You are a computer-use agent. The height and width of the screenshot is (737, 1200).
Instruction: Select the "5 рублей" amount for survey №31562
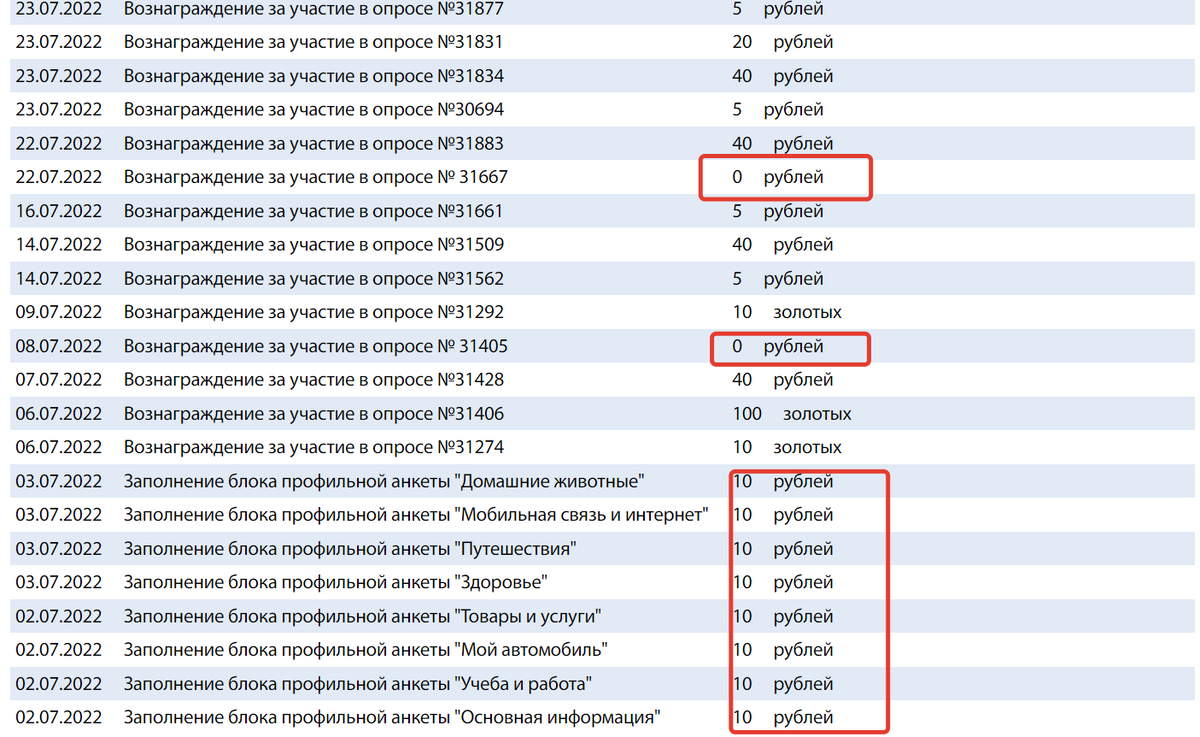pyautogui.click(x=778, y=279)
